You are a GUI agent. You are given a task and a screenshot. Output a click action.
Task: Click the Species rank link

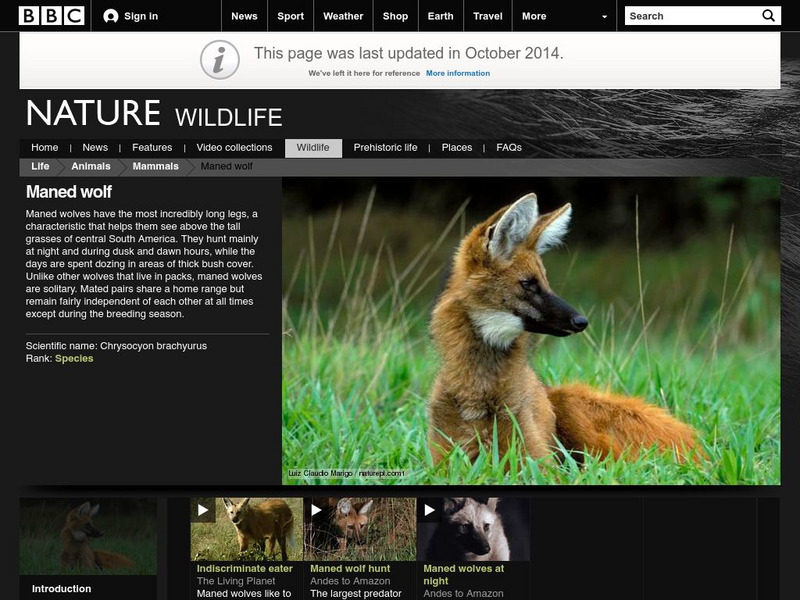(74, 358)
